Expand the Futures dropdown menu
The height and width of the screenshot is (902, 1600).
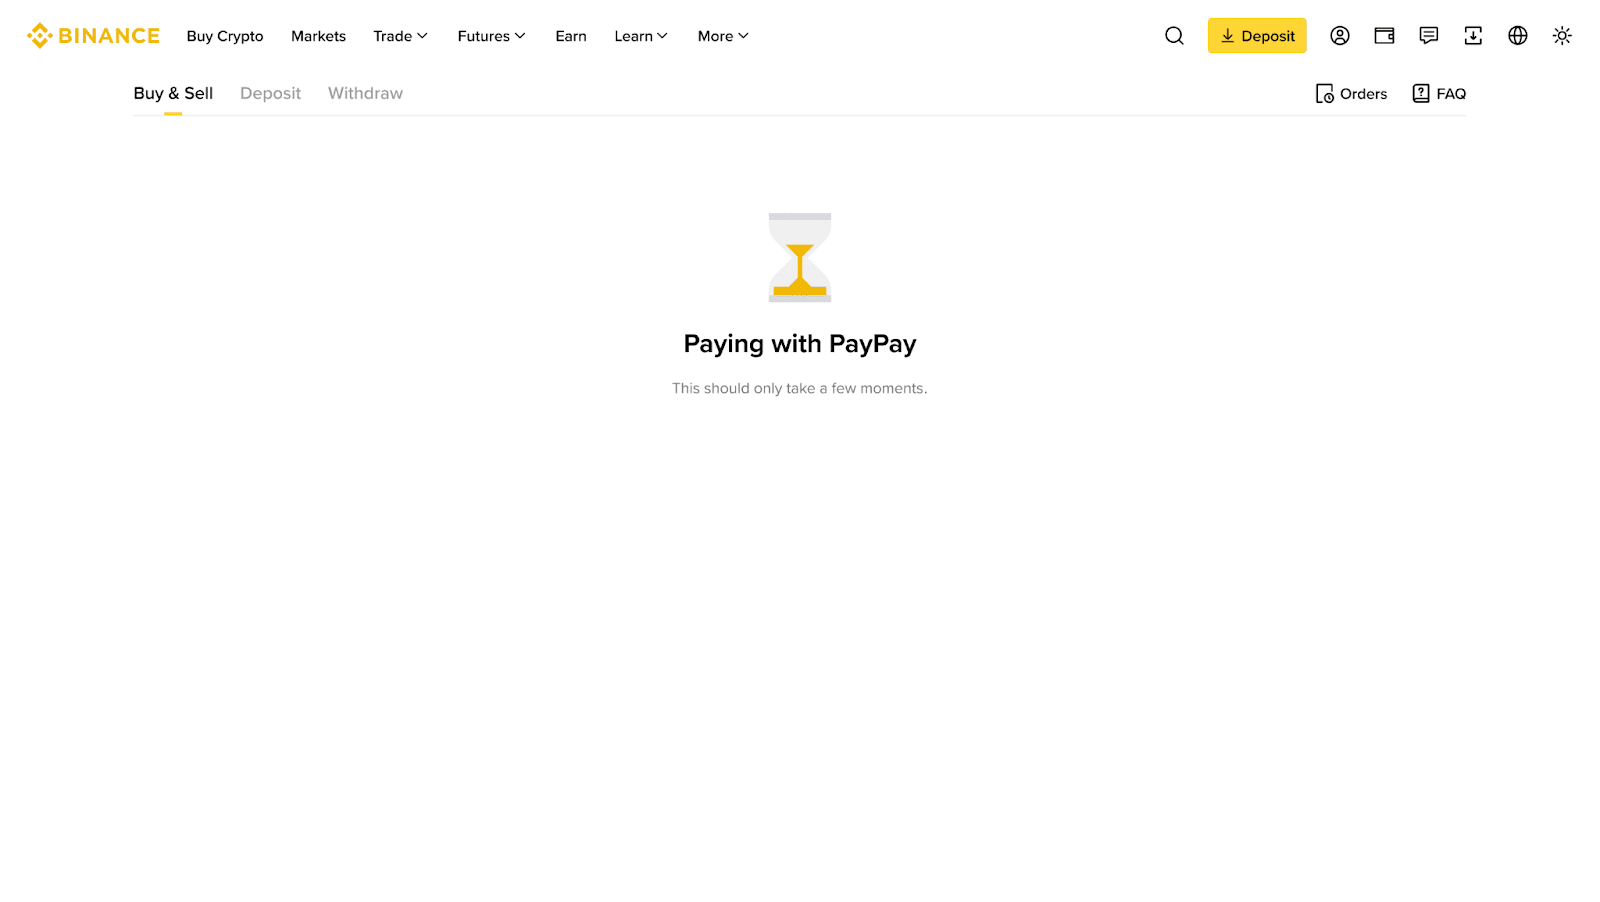[x=491, y=36]
